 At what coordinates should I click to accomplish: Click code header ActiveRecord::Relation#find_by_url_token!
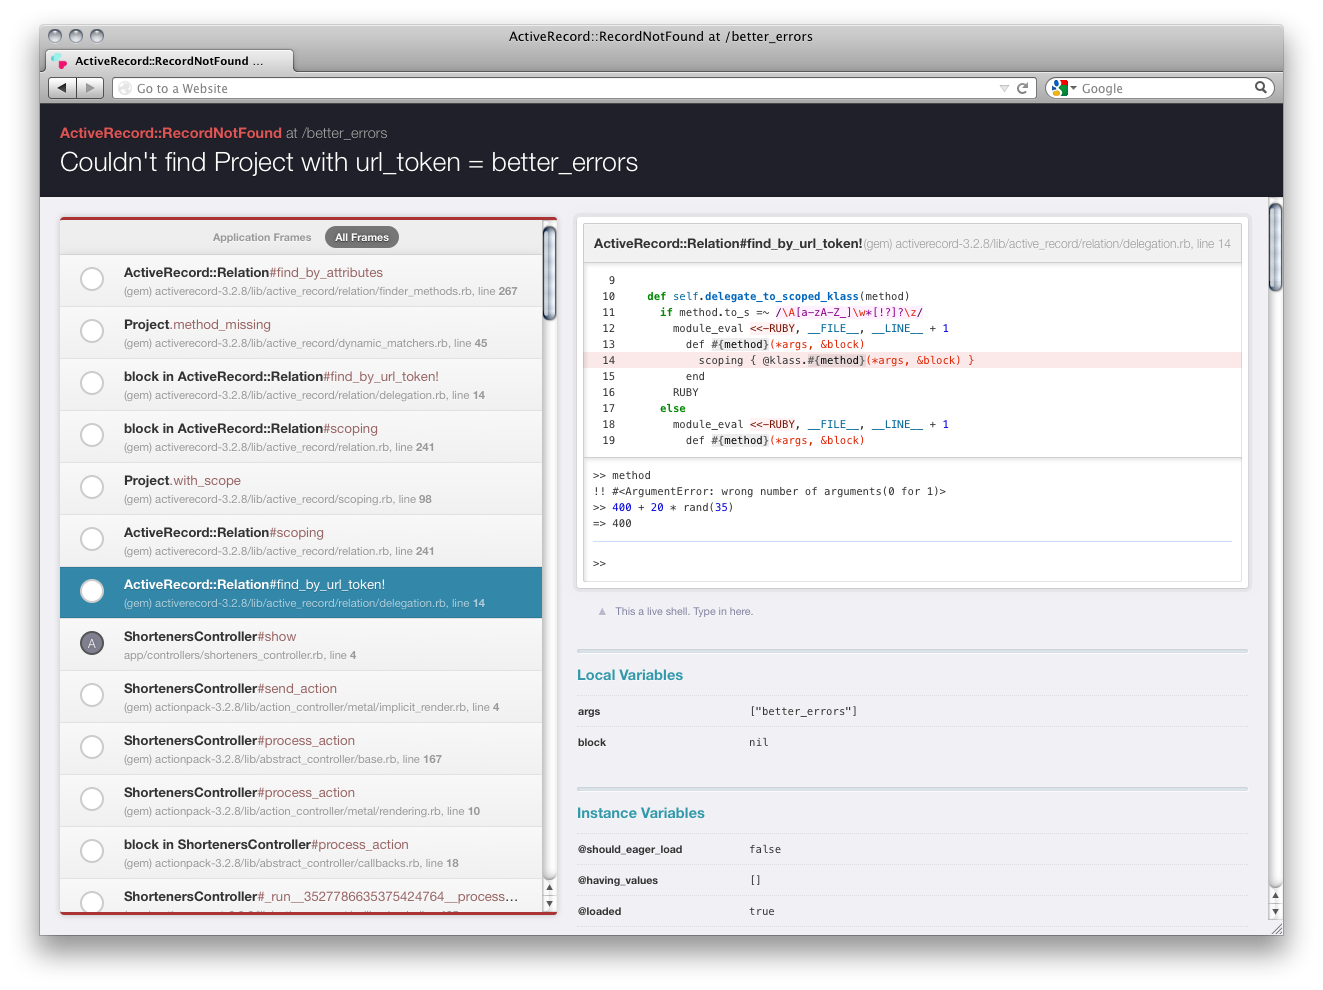click(728, 243)
